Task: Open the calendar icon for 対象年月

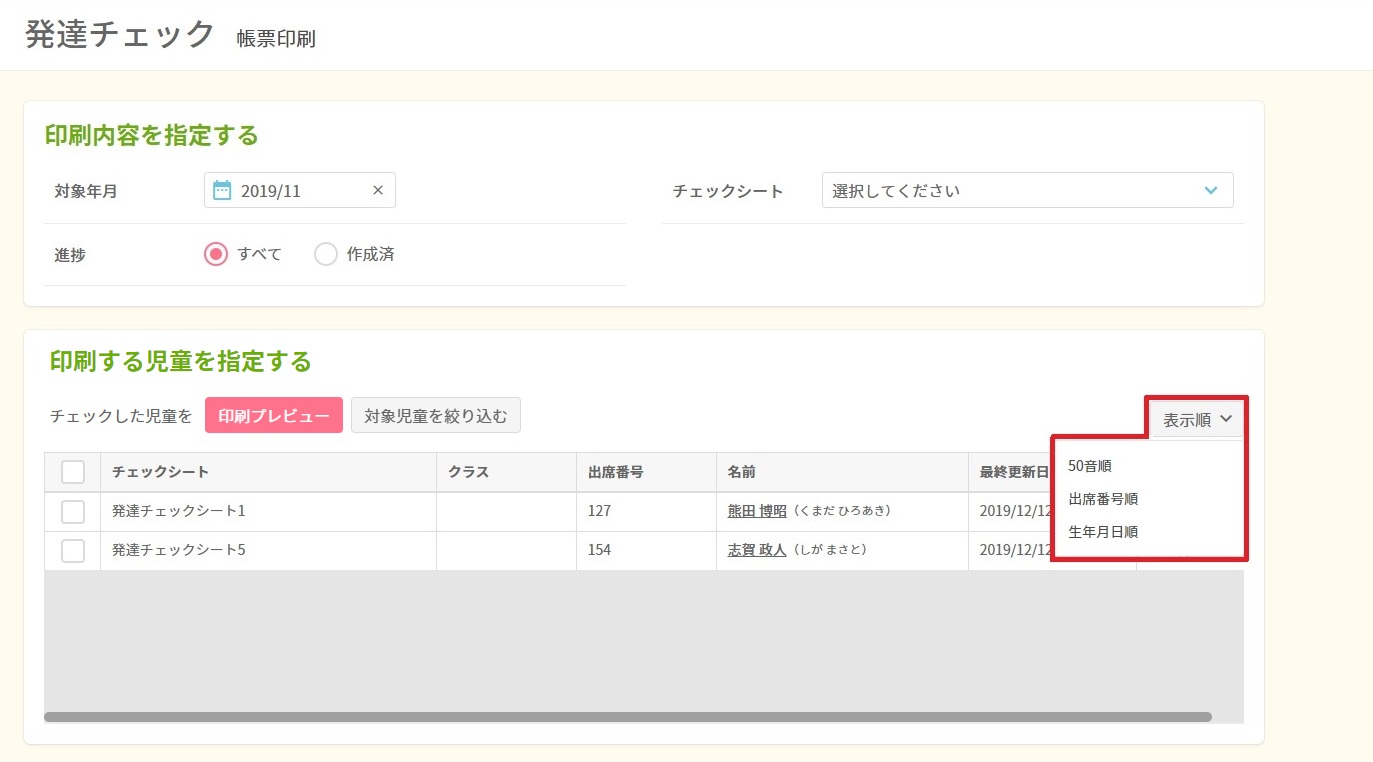Action: point(222,190)
